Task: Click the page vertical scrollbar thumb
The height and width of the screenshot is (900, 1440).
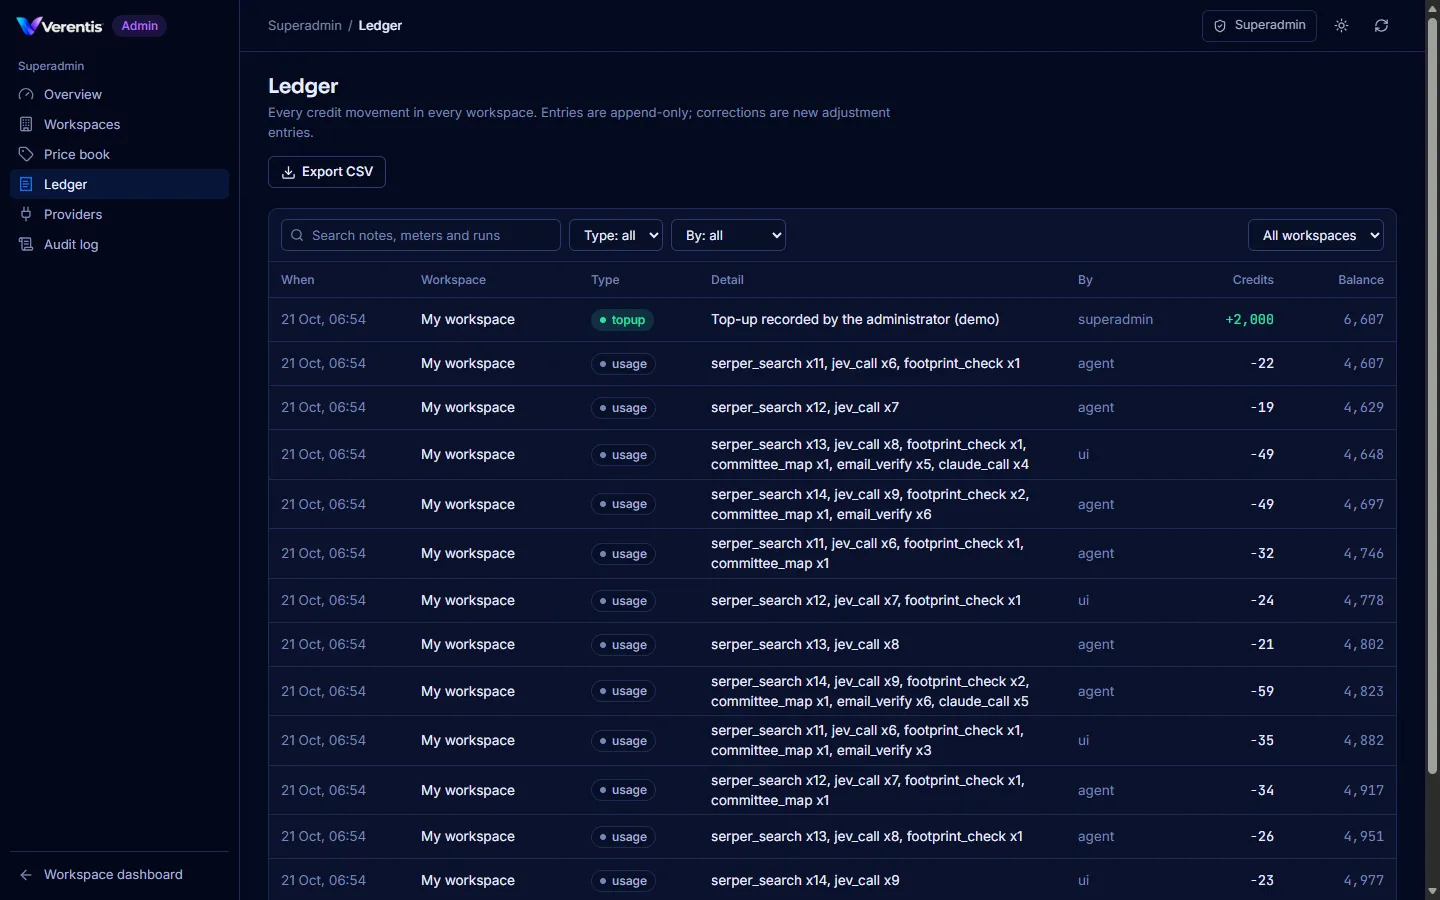Action: pyautogui.click(x=1432, y=395)
